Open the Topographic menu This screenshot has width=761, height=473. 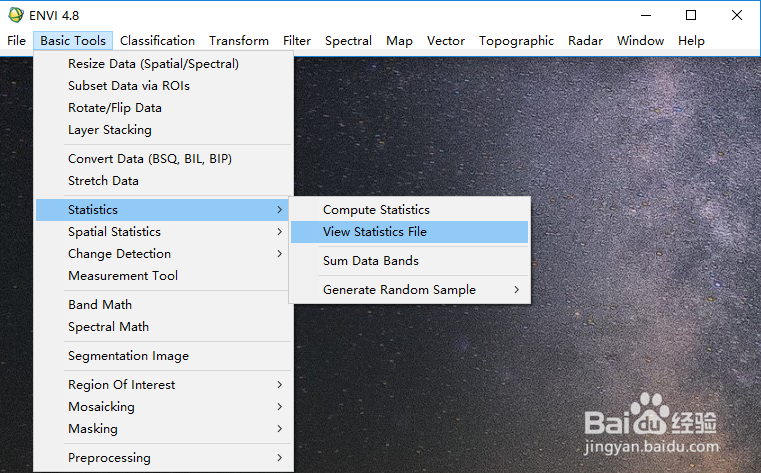click(516, 41)
